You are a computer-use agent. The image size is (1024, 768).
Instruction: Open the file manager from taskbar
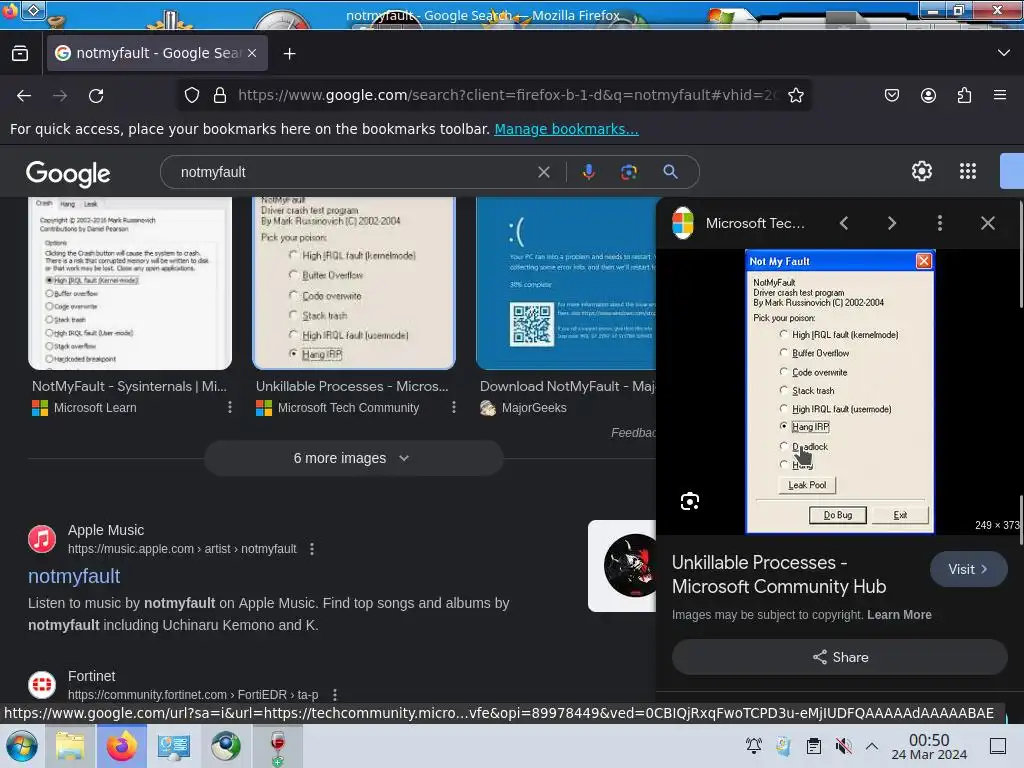click(x=70, y=746)
